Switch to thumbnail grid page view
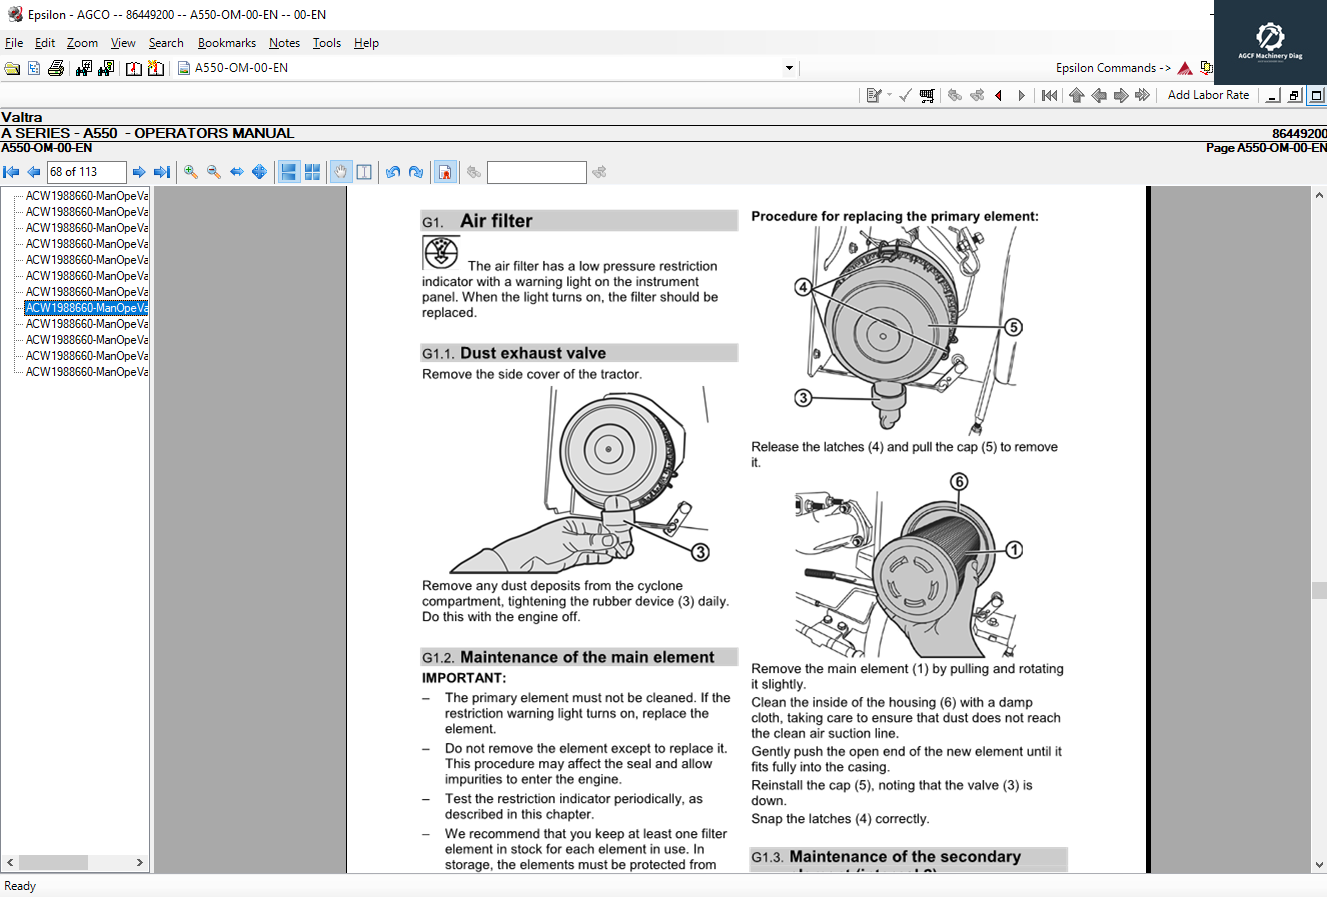The image size is (1327, 897). [312, 172]
